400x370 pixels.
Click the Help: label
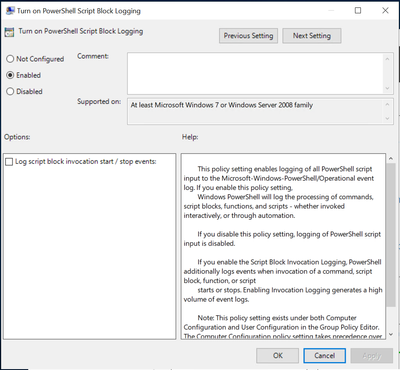pos(190,137)
